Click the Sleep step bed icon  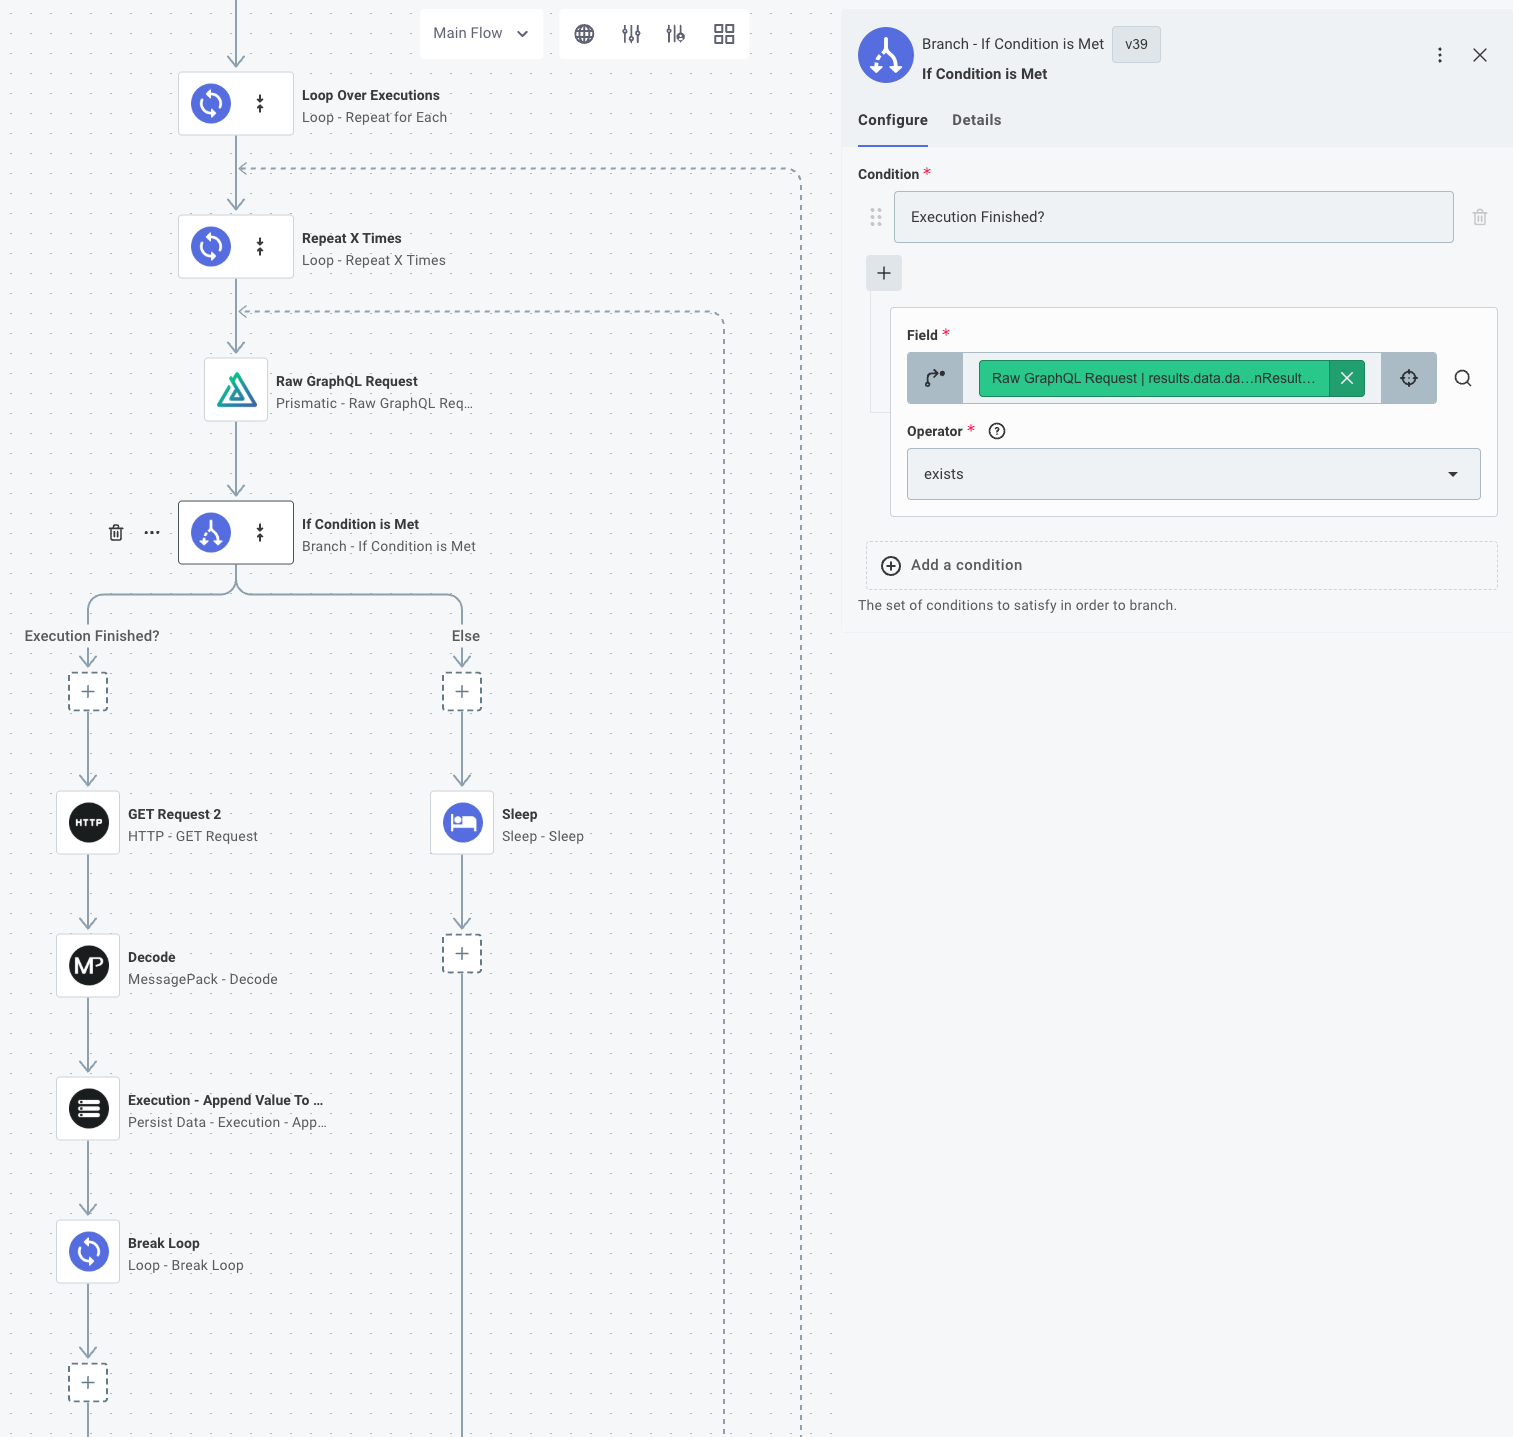[462, 823]
